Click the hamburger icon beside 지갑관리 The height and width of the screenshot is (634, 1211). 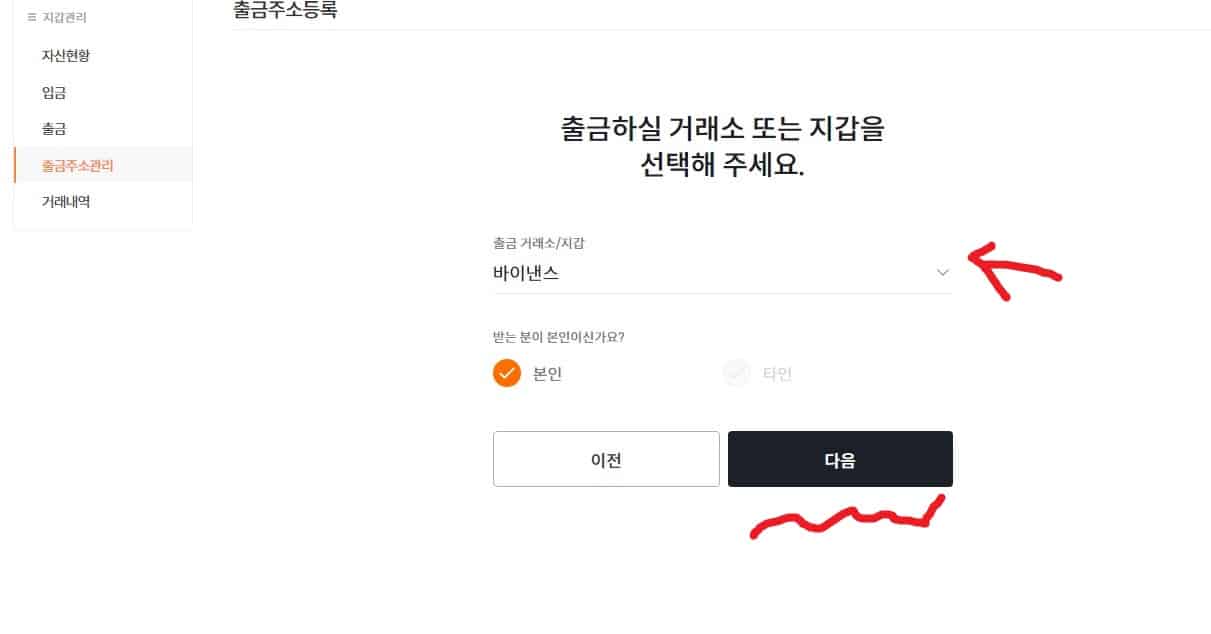coord(32,17)
